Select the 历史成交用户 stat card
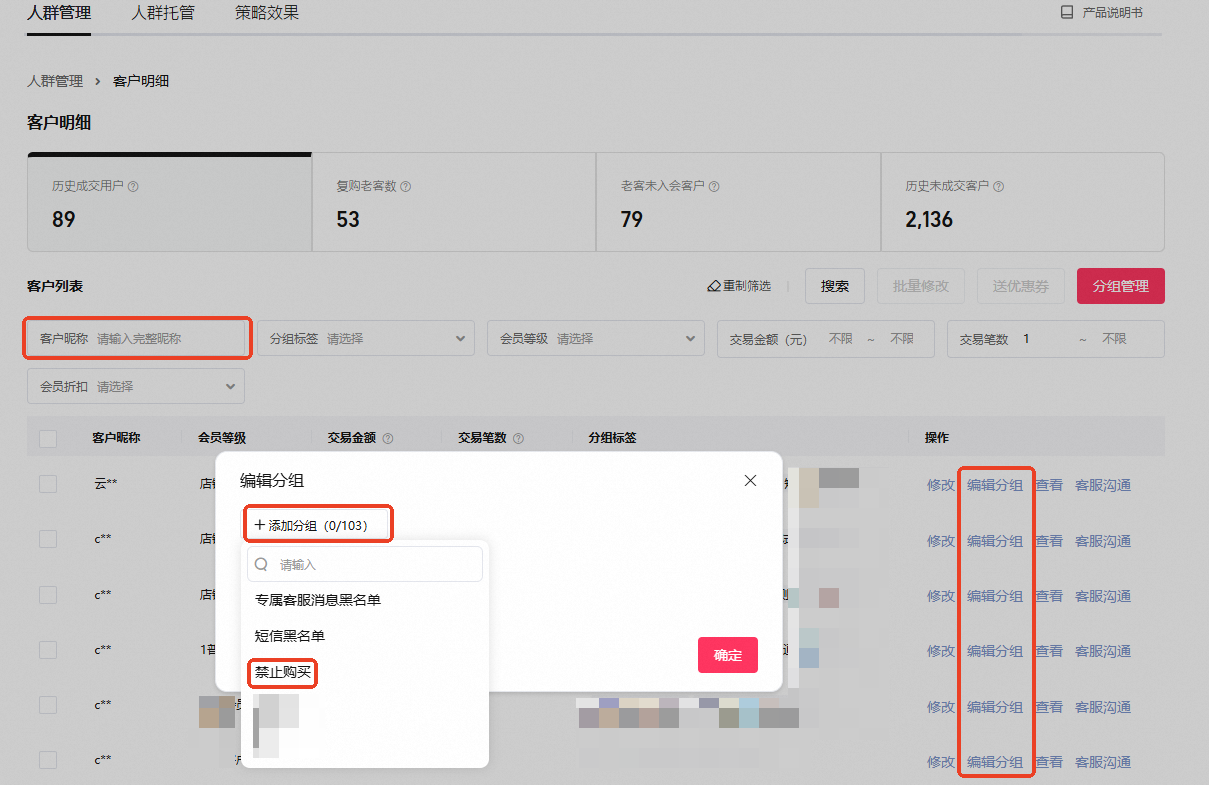Screen dimensions: 1209x785 (170, 202)
